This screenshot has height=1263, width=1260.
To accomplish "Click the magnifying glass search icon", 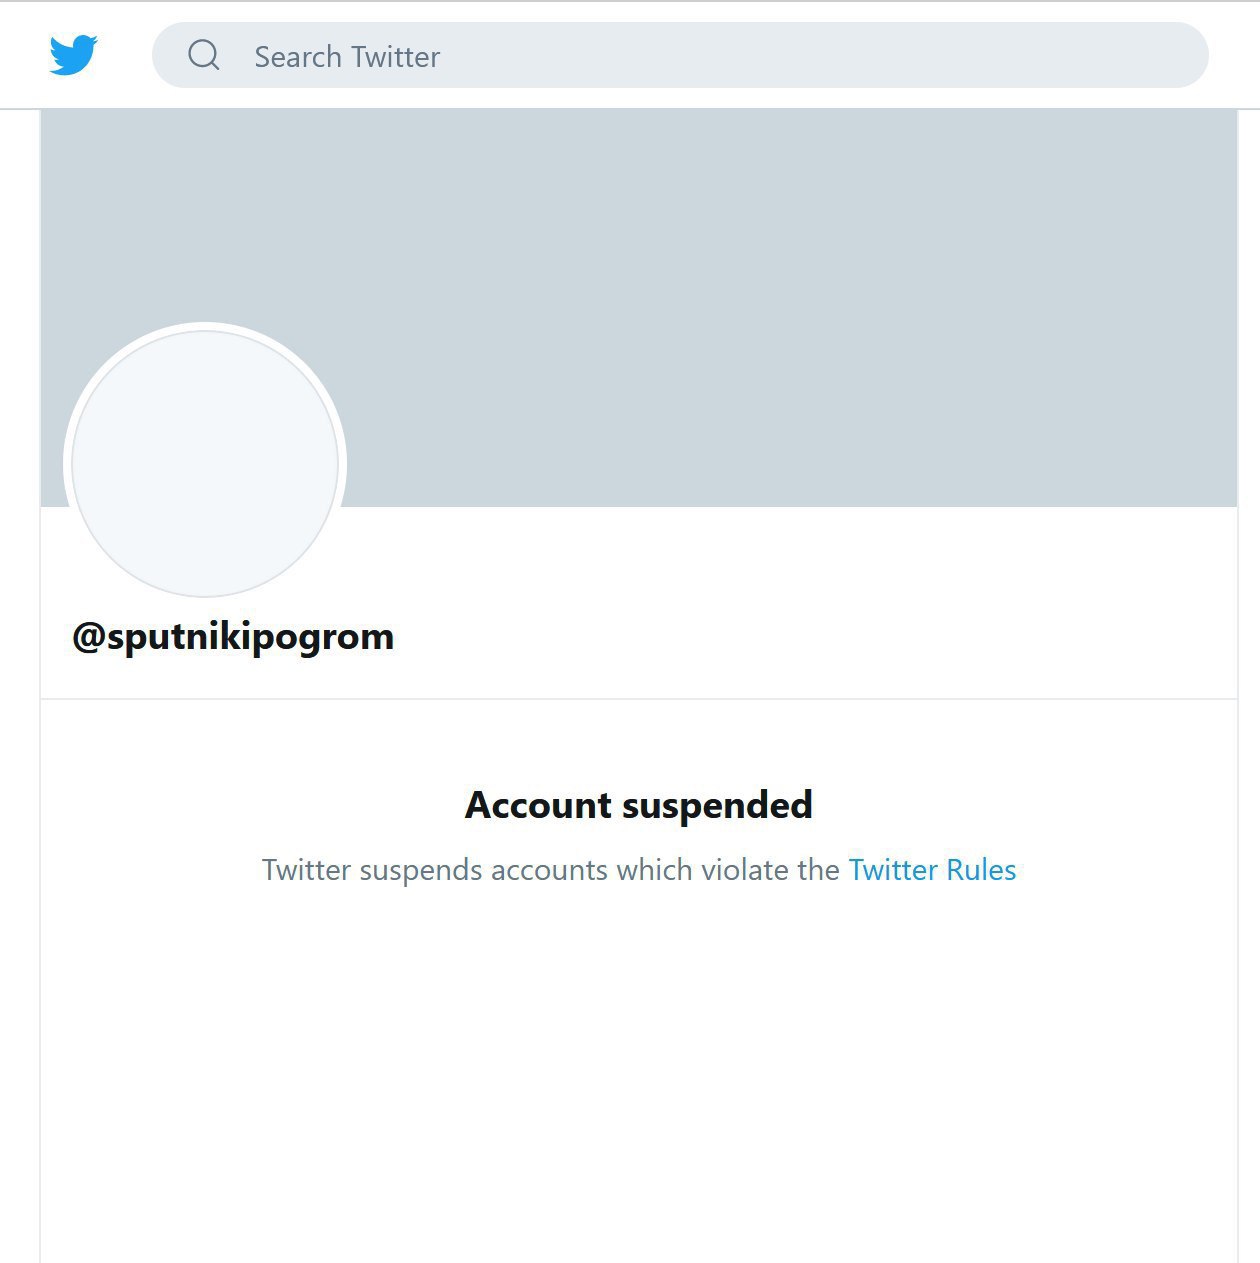I will (x=204, y=55).
